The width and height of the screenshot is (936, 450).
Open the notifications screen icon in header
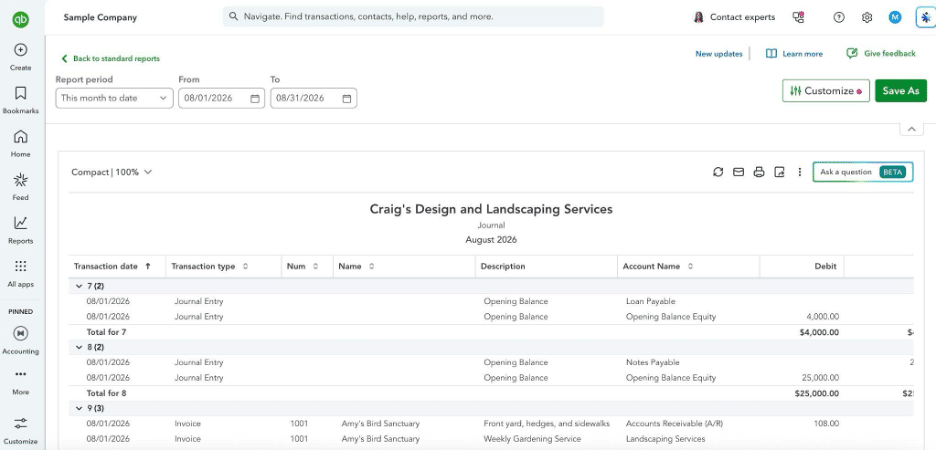(798, 17)
